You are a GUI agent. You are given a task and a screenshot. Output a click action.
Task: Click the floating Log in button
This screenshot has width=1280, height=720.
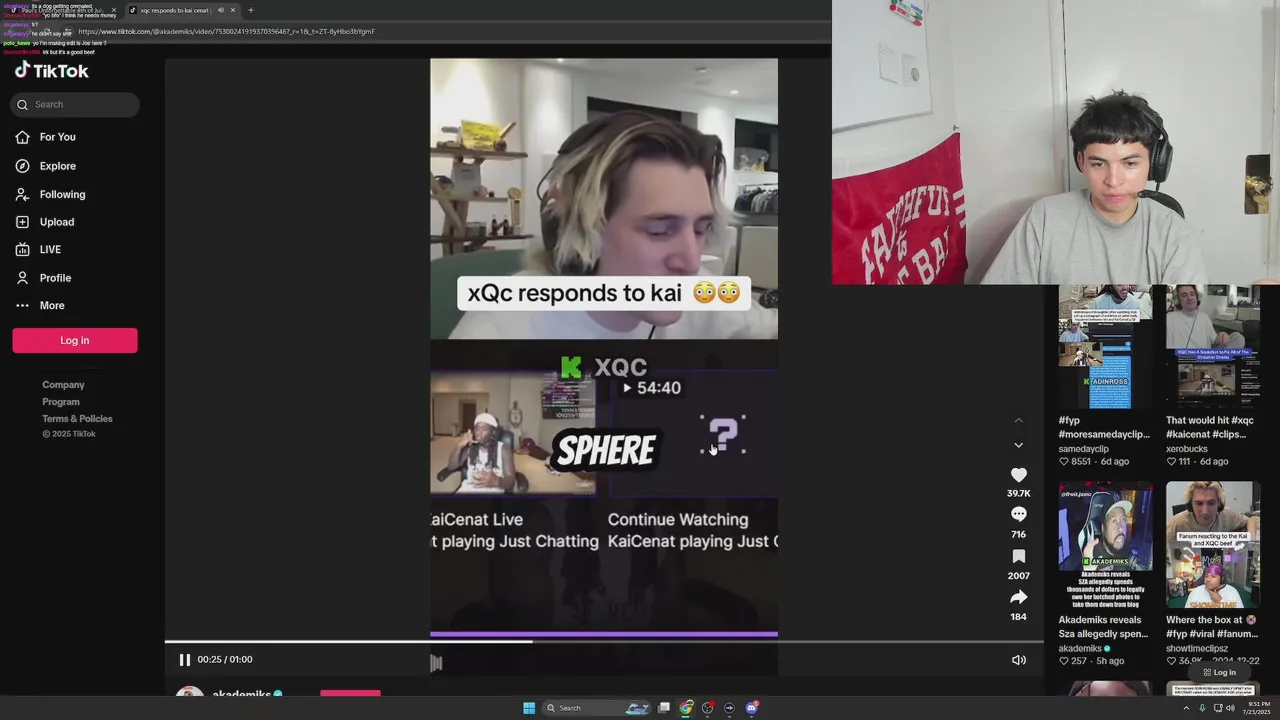(1219, 672)
